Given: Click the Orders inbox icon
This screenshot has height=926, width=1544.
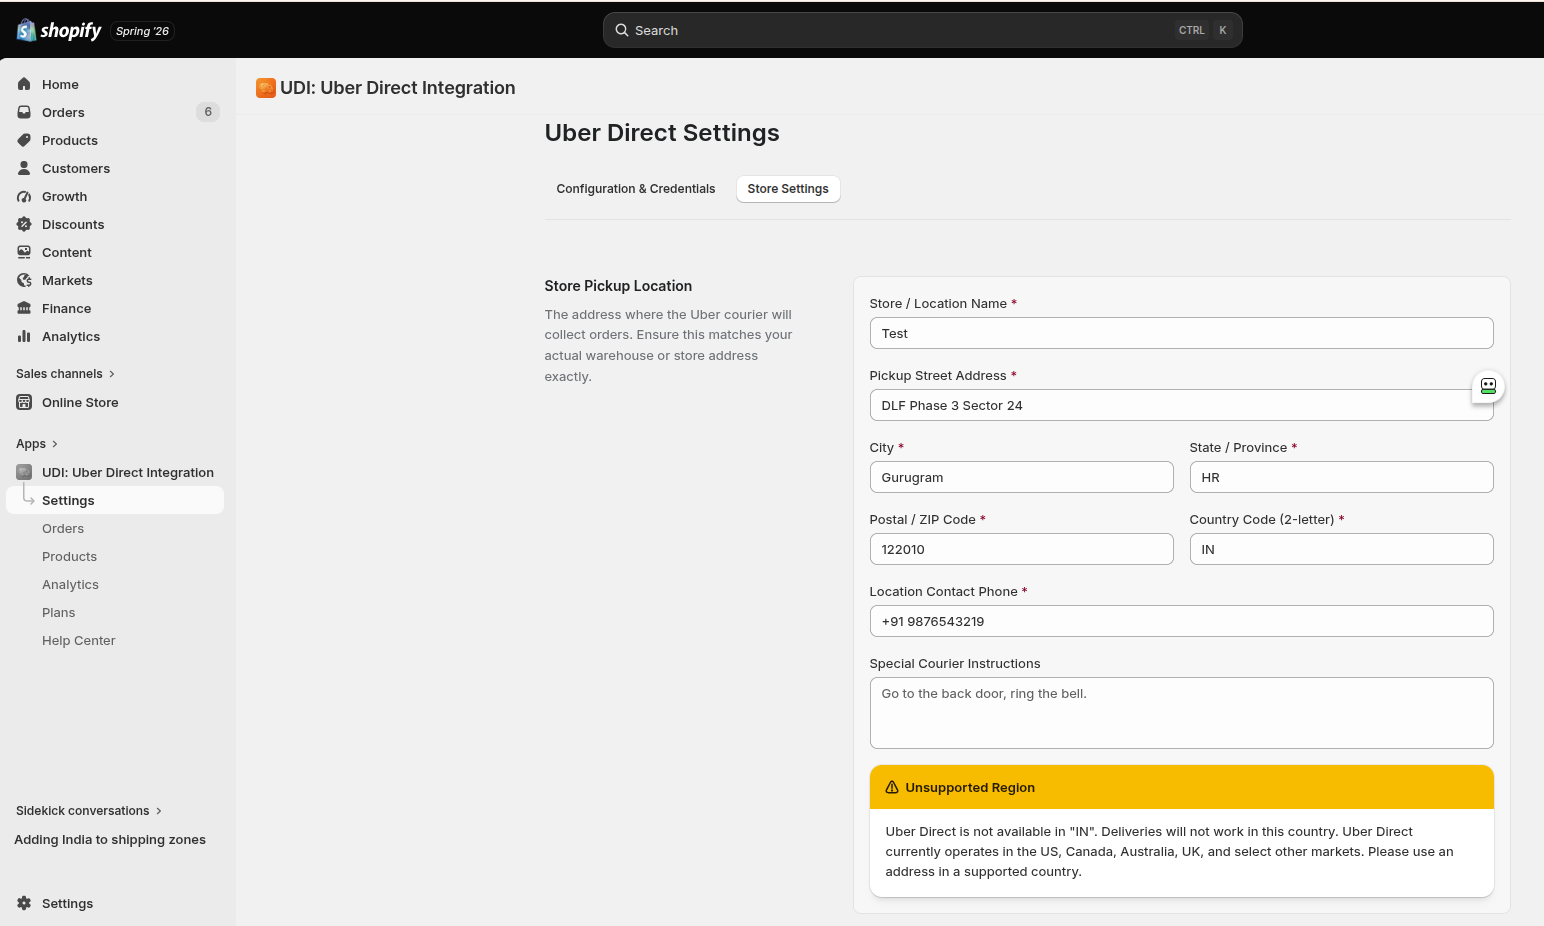Looking at the screenshot, I should click(24, 112).
